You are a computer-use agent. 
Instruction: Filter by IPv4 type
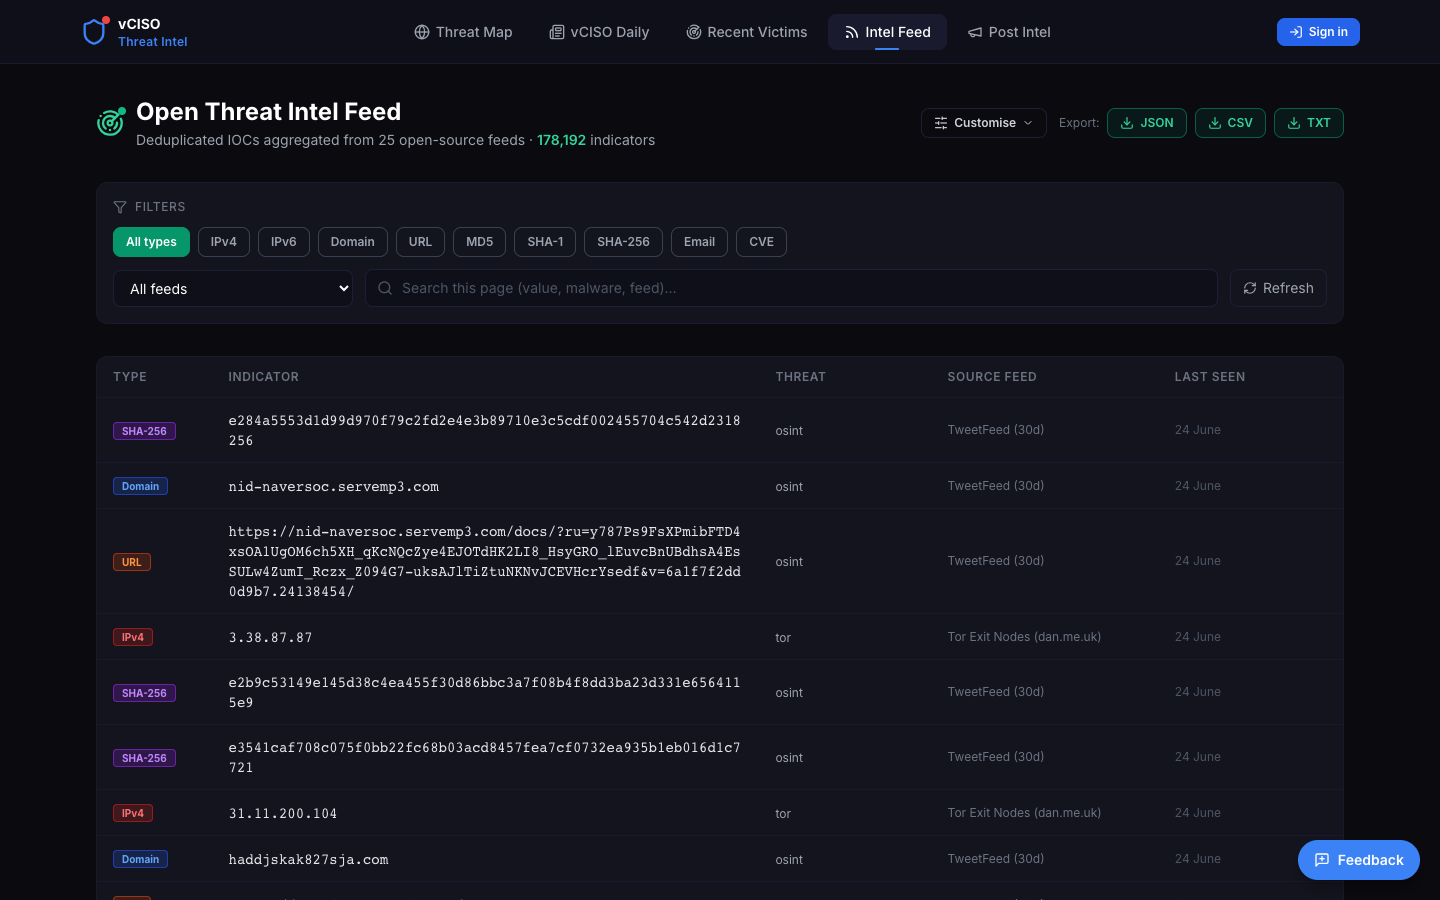tap(224, 242)
